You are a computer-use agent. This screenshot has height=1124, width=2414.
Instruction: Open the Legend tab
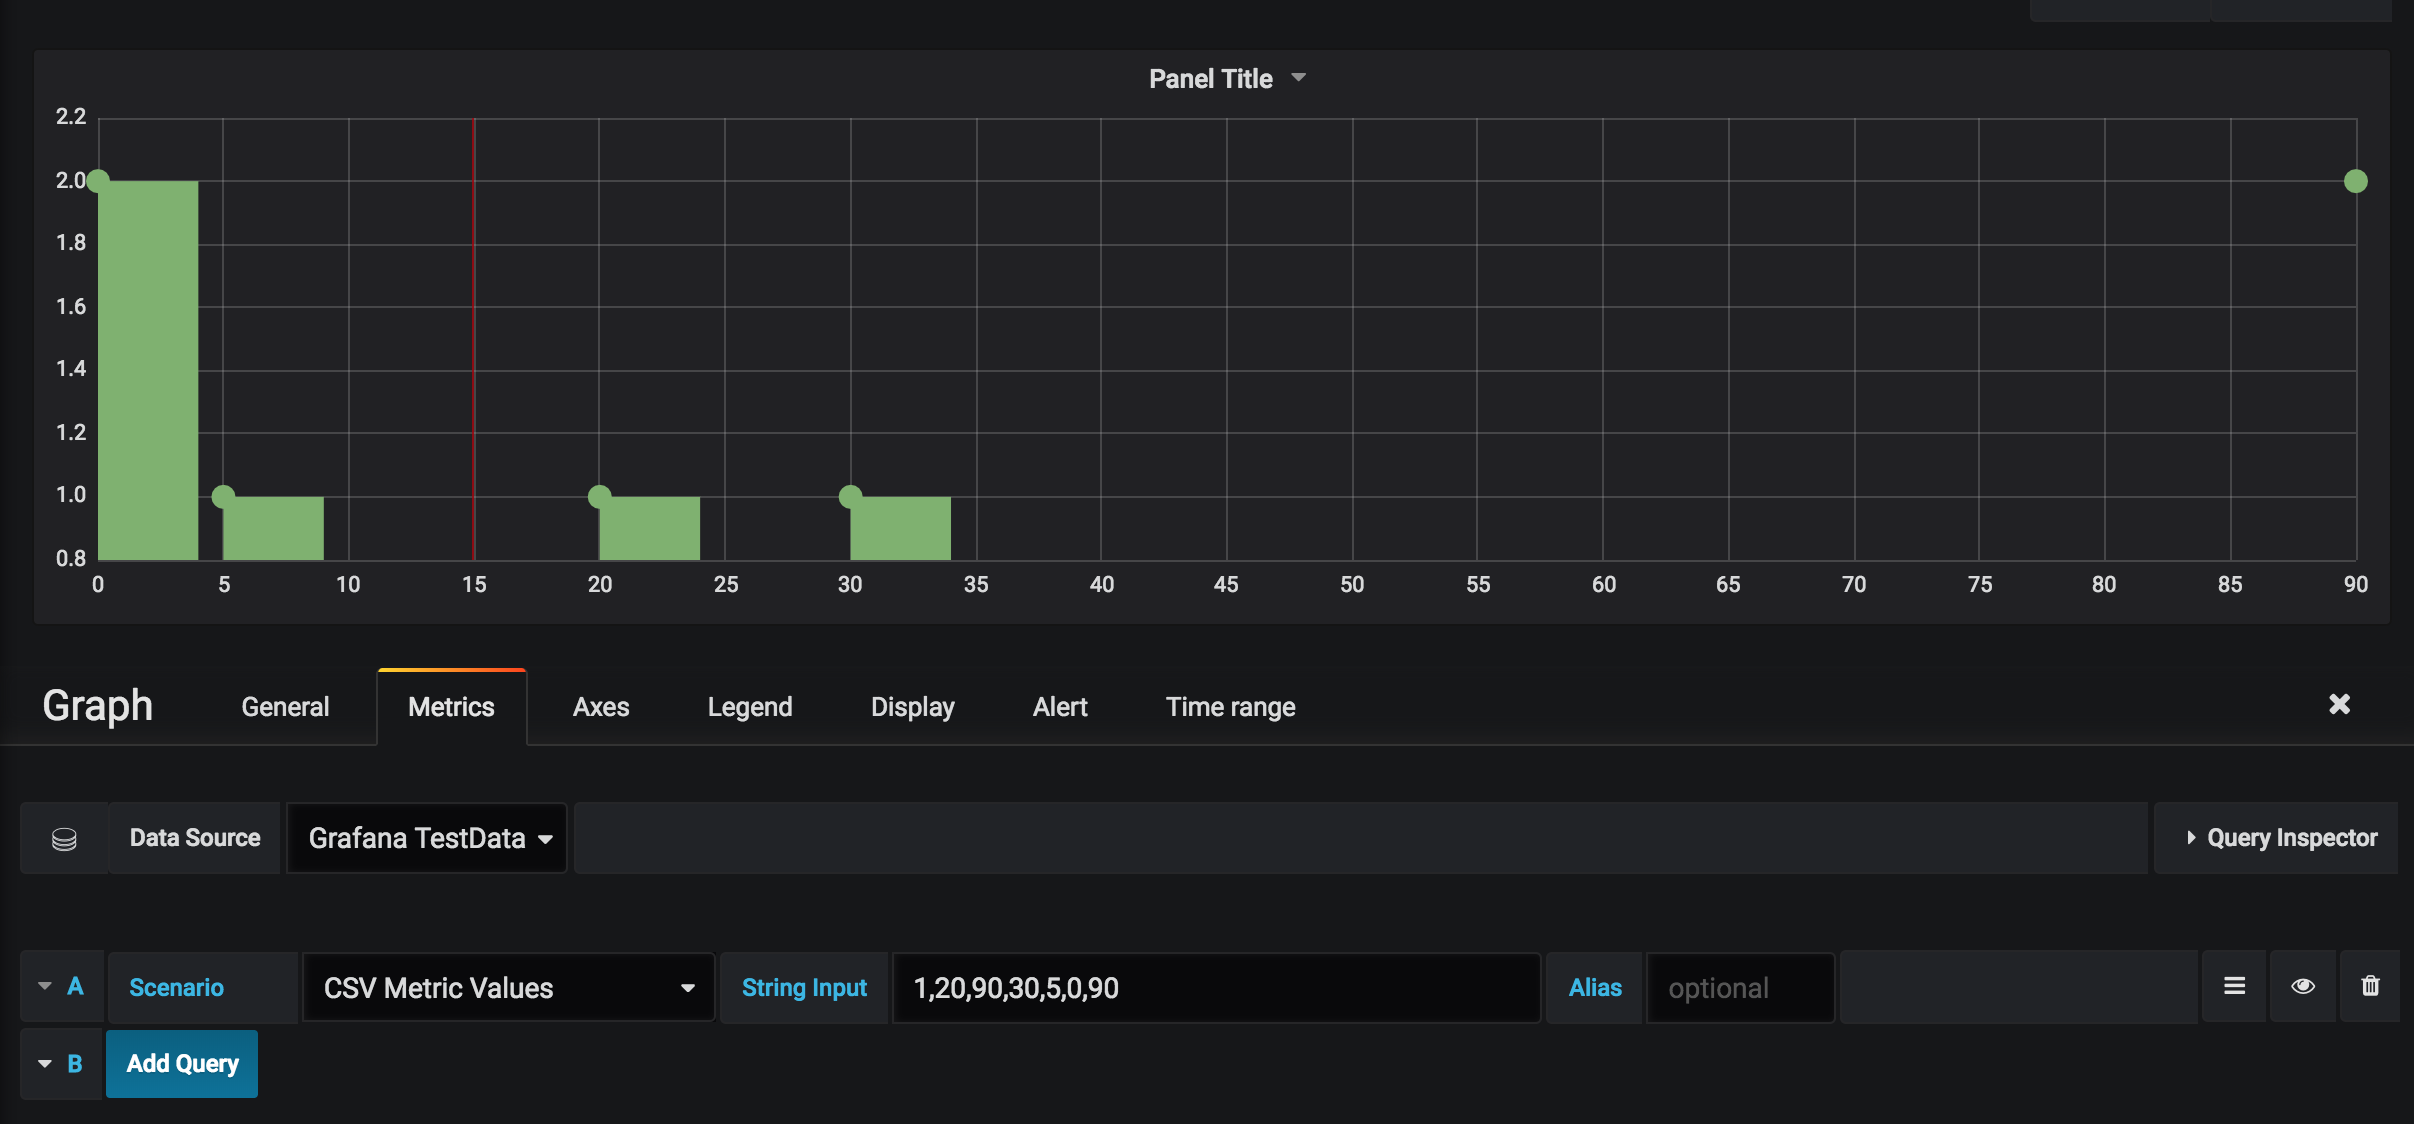click(750, 707)
